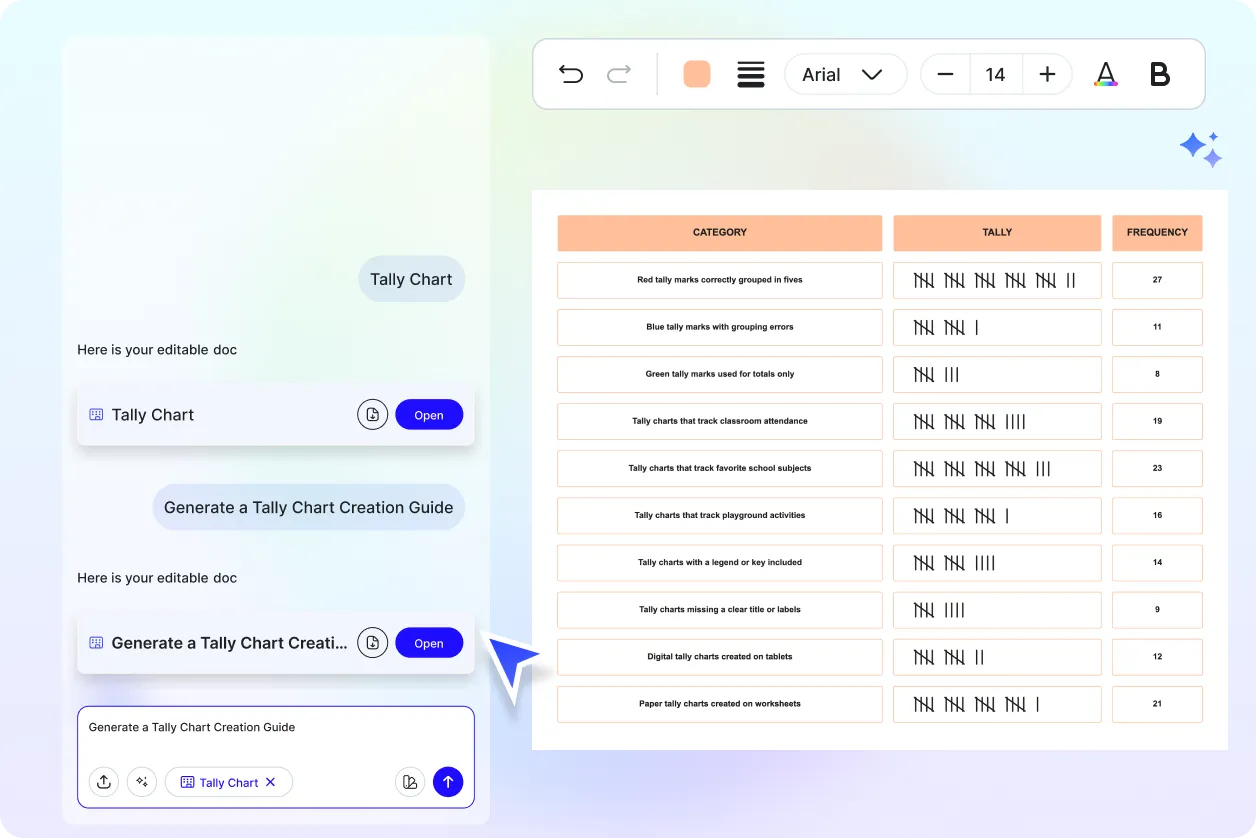The width and height of the screenshot is (1256, 838).
Task: Open the Arial font family dropdown
Action: (845, 74)
